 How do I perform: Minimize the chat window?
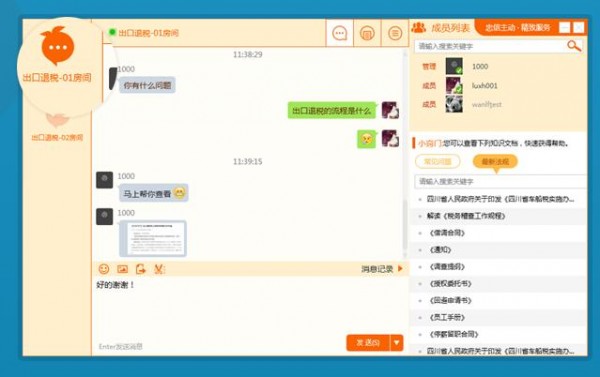564,28
